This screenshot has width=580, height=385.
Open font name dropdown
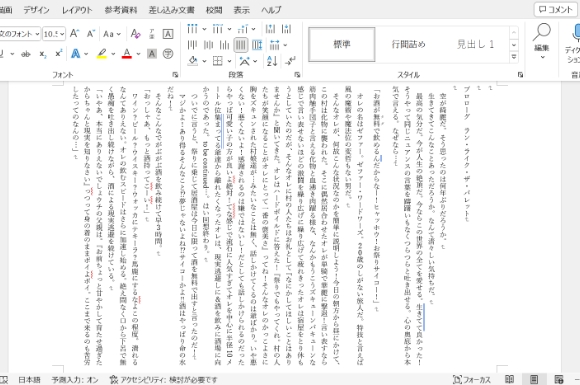37,34
